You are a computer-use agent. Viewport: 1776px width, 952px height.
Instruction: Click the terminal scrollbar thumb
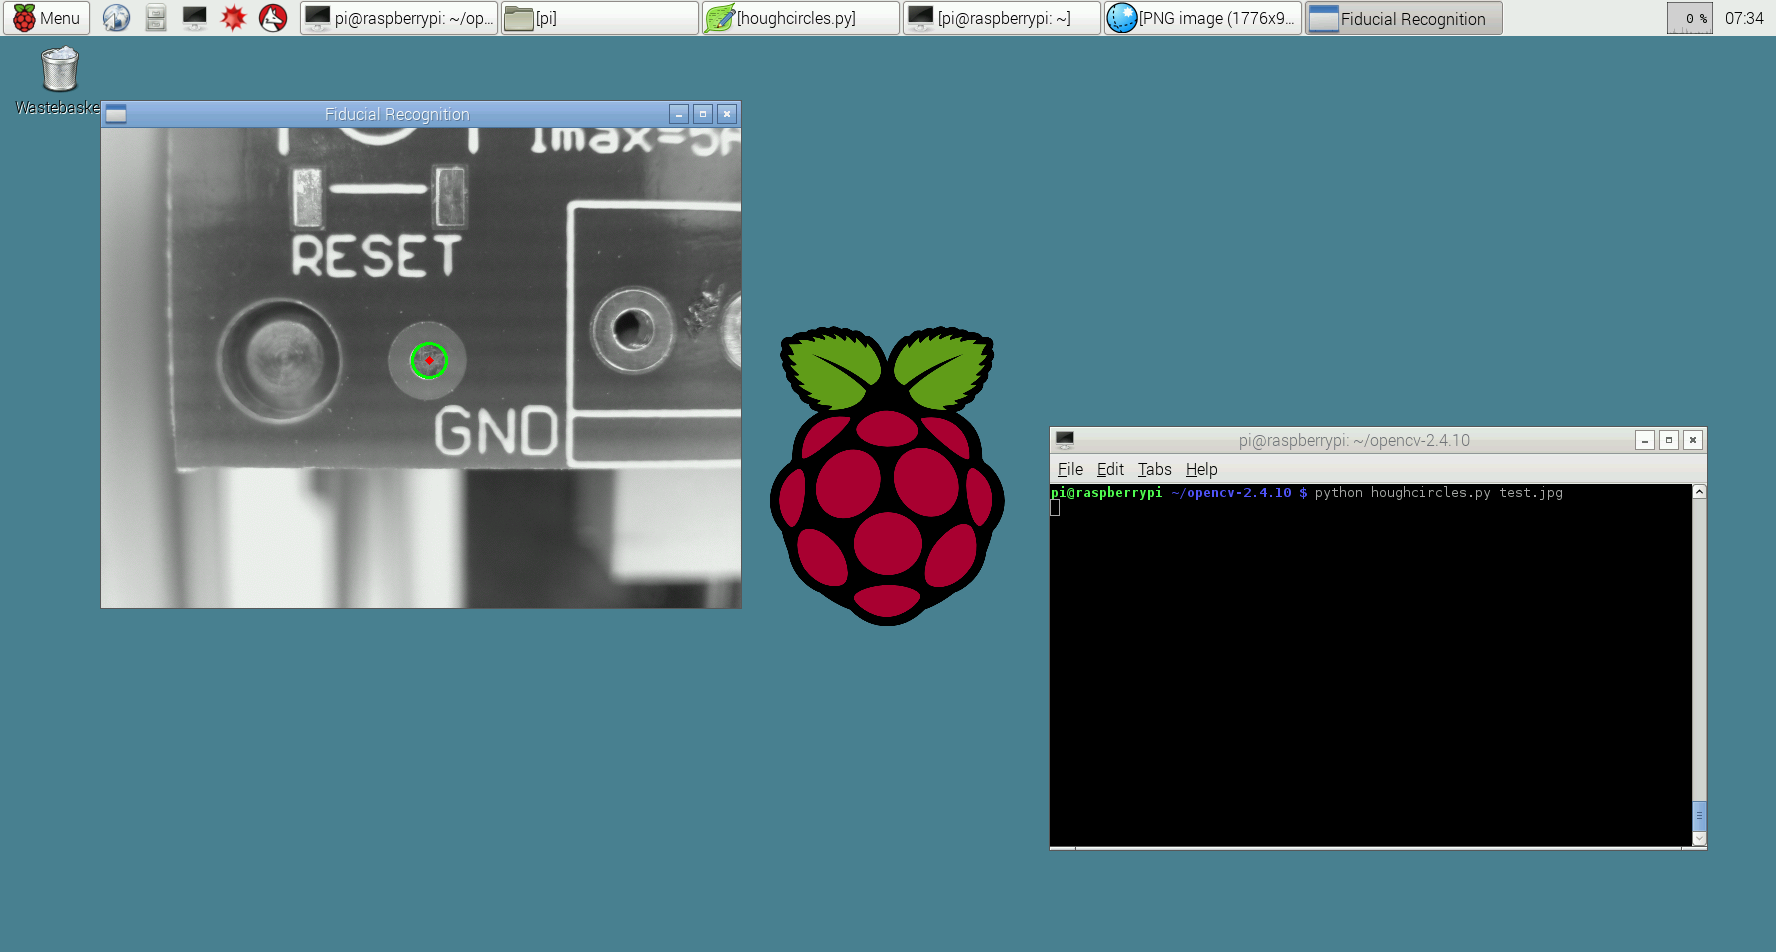point(1699,815)
